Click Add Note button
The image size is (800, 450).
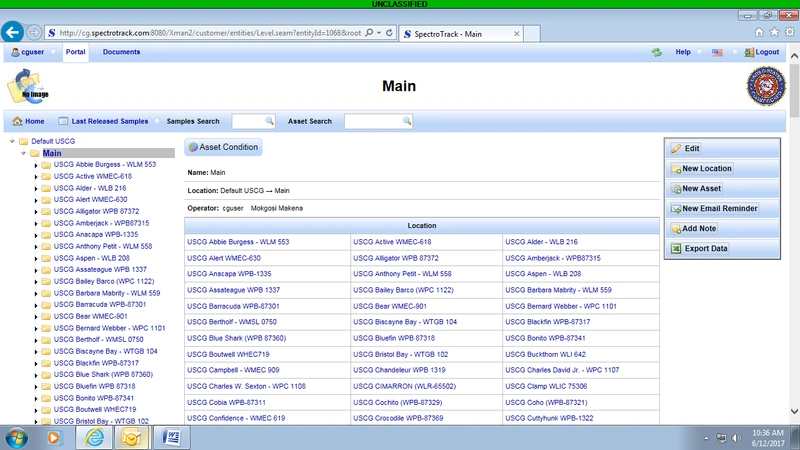(x=694, y=229)
